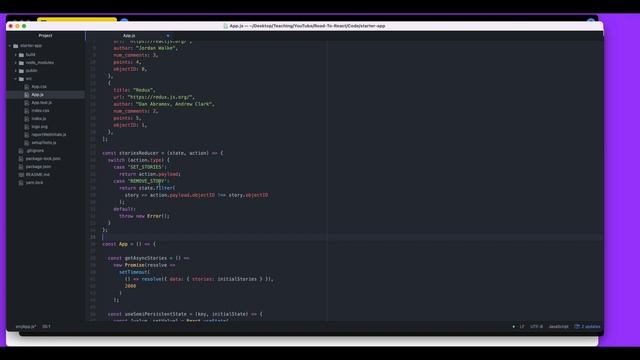Image resolution: width=640 pixels, height=360 pixels.
Task: Click the 2000 timeout value
Action: (x=130, y=286)
